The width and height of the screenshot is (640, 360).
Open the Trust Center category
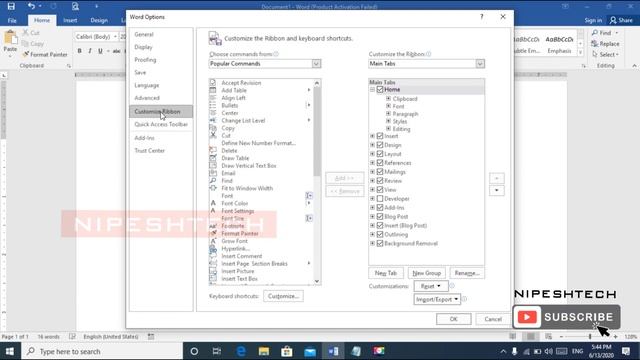point(149,151)
